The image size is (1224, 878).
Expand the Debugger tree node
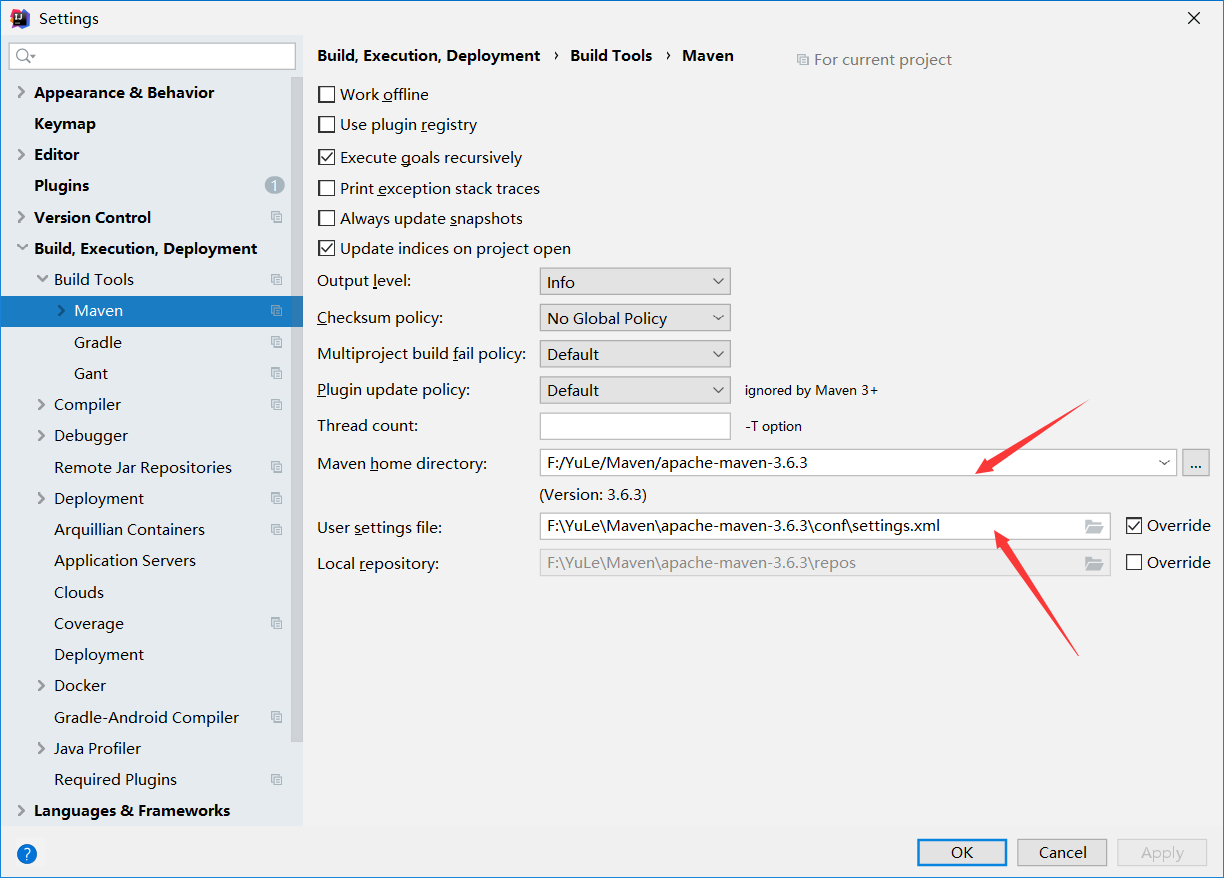click(41, 435)
